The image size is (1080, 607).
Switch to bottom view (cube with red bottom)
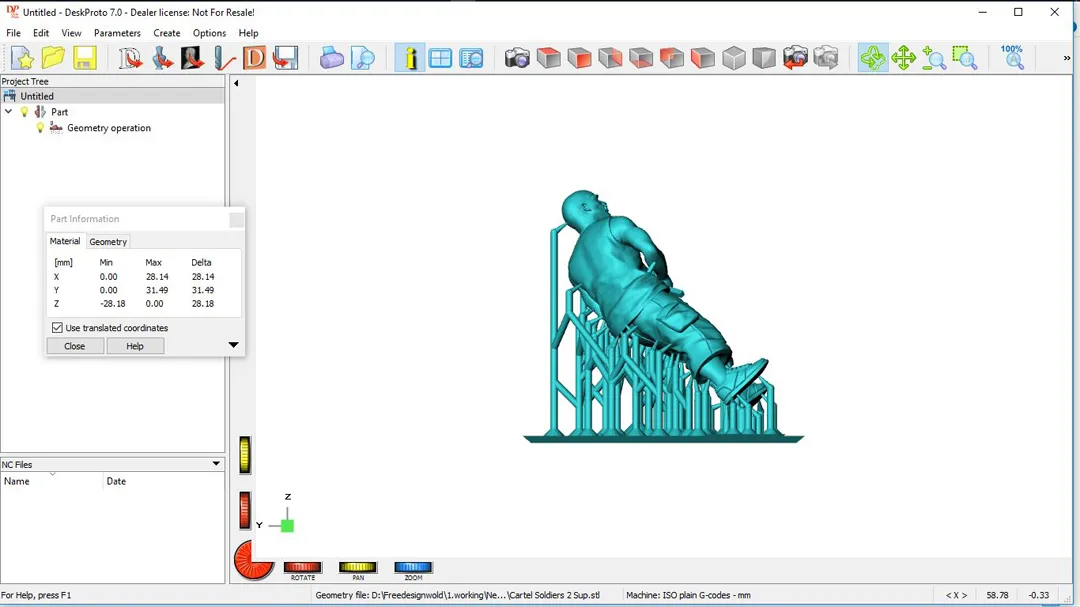(x=641, y=59)
